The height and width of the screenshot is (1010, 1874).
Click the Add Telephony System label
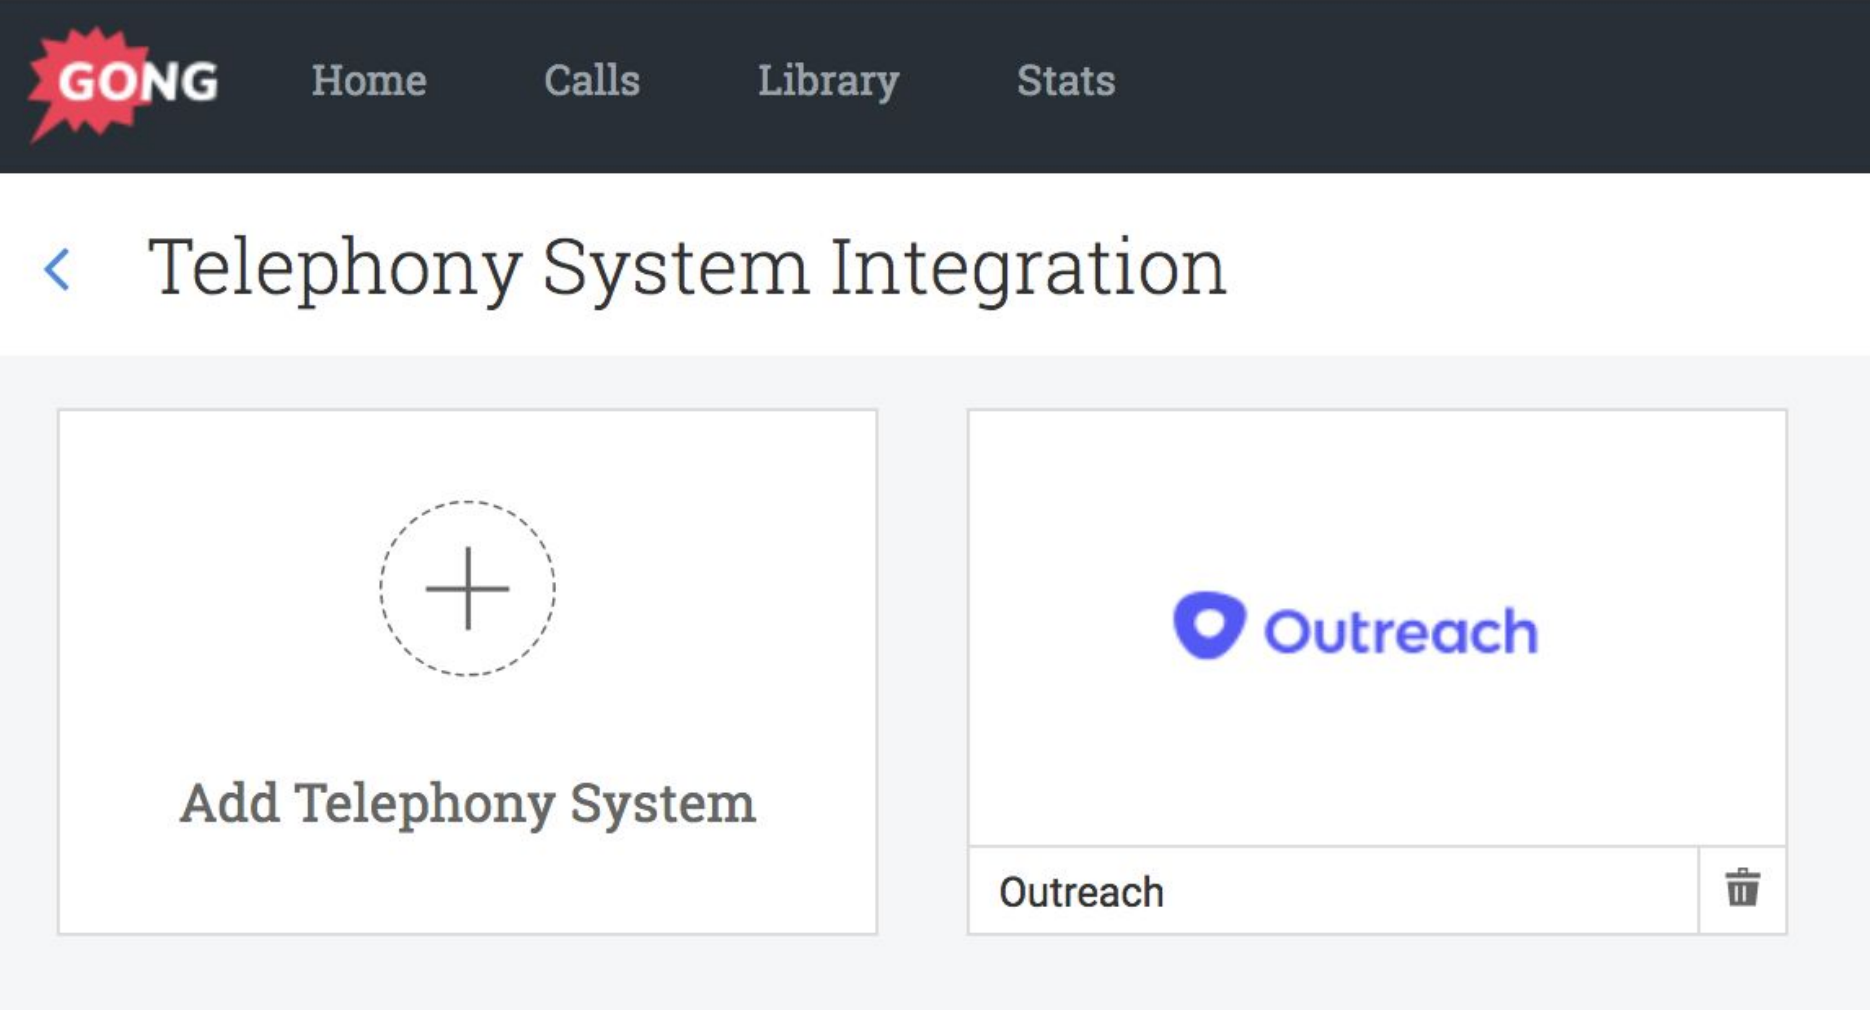coord(467,804)
